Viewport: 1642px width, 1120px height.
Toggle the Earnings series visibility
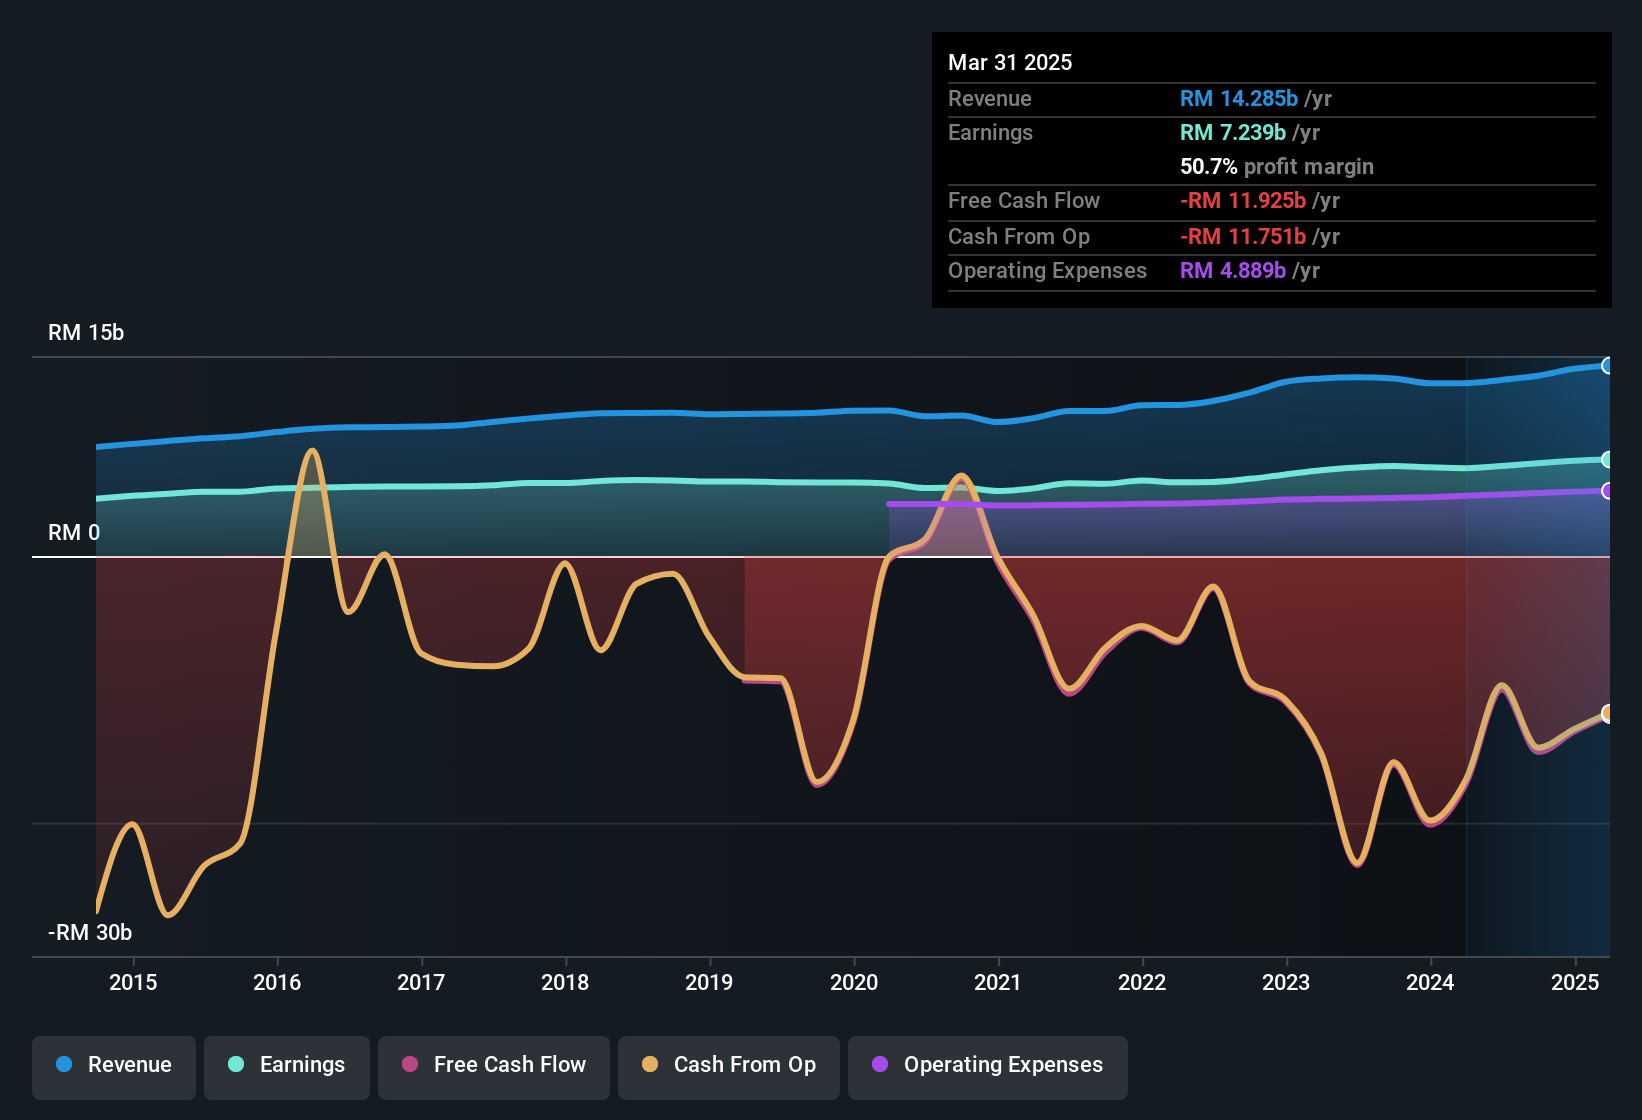[287, 1065]
